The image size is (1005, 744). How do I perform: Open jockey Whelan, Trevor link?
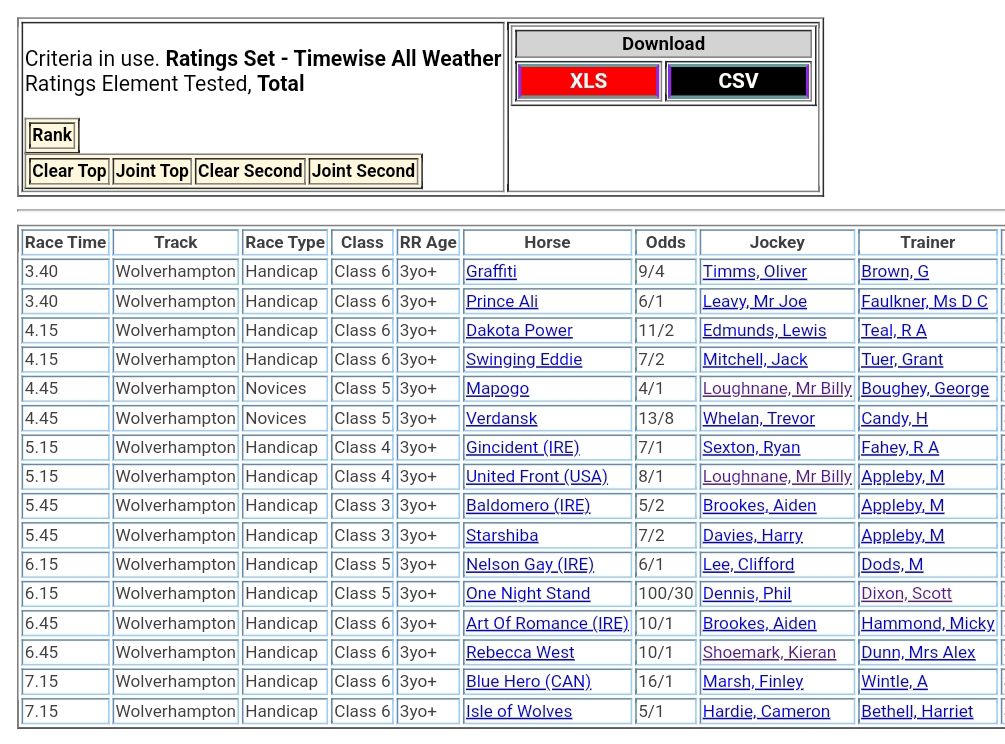click(x=758, y=419)
